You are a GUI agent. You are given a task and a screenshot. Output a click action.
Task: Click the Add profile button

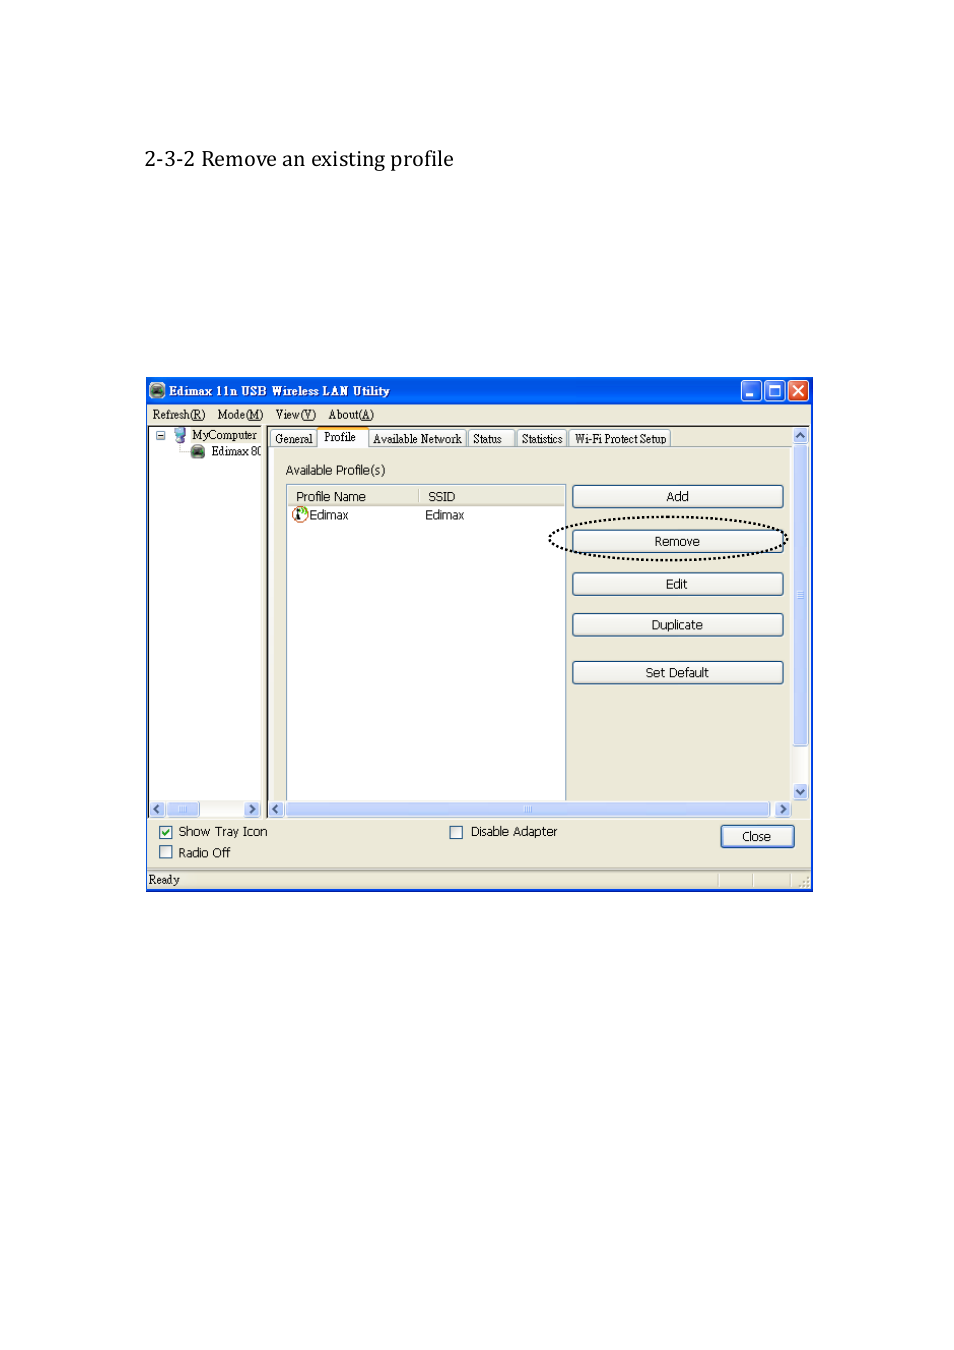tap(677, 497)
